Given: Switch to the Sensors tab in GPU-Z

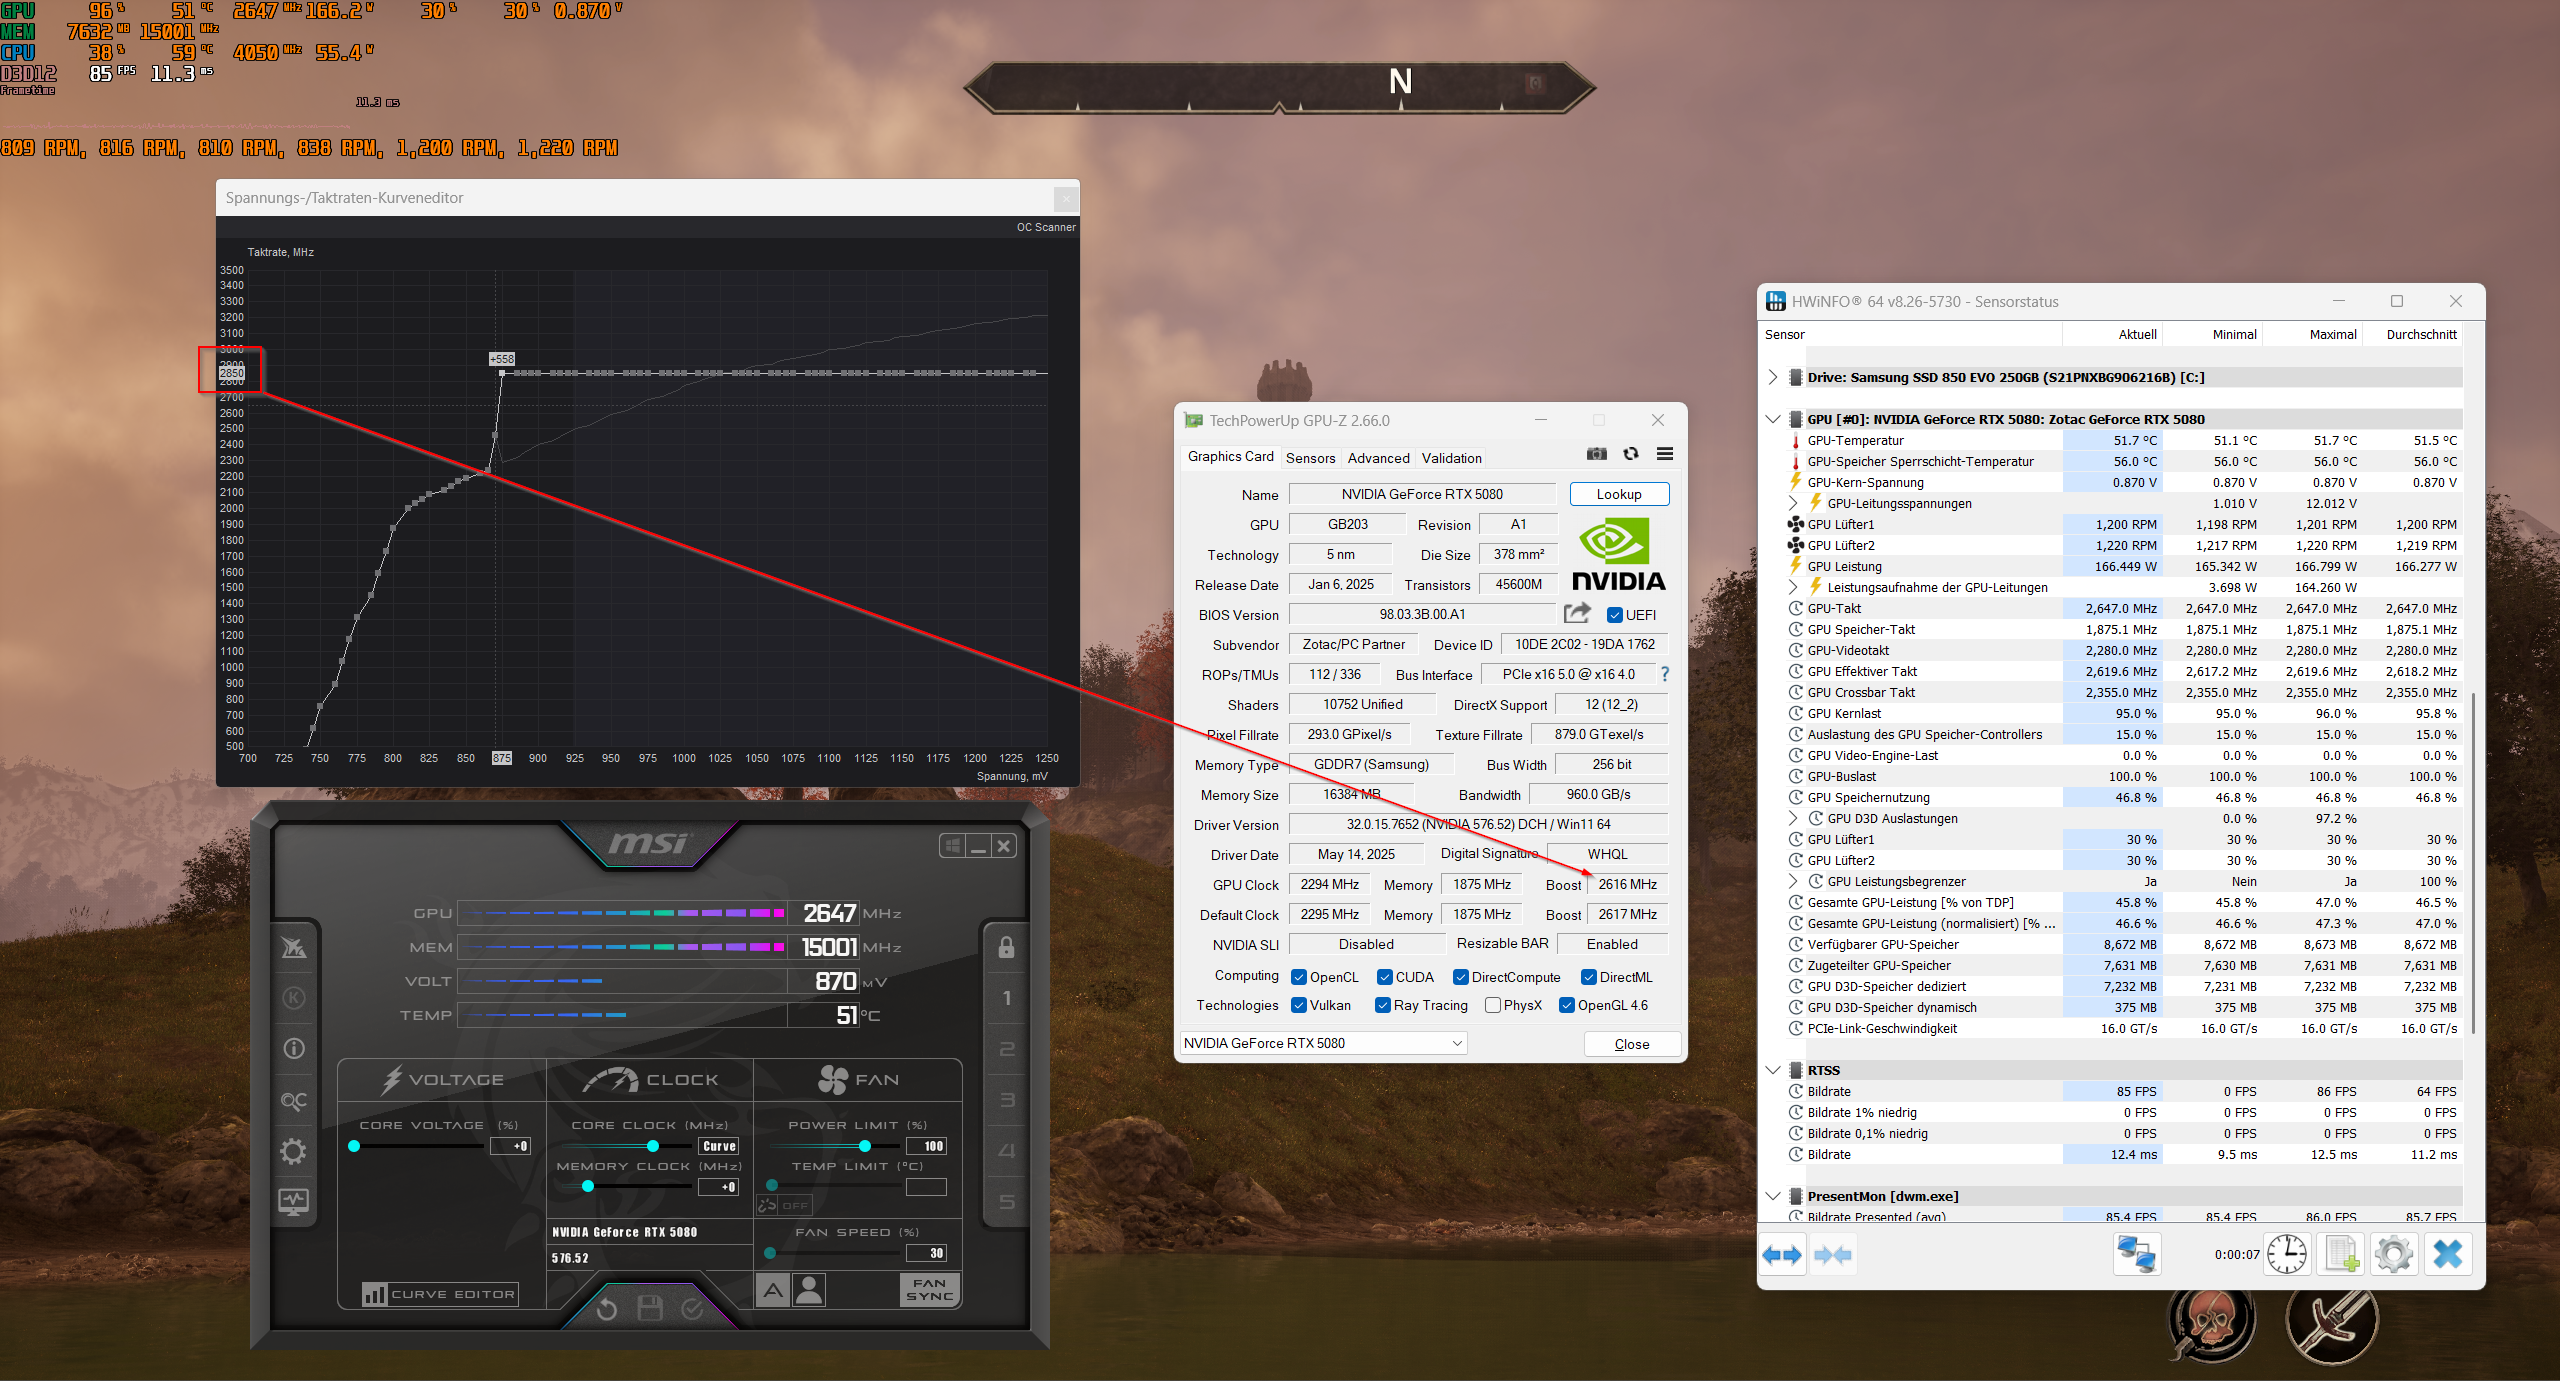Looking at the screenshot, I should tap(1310, 458).
